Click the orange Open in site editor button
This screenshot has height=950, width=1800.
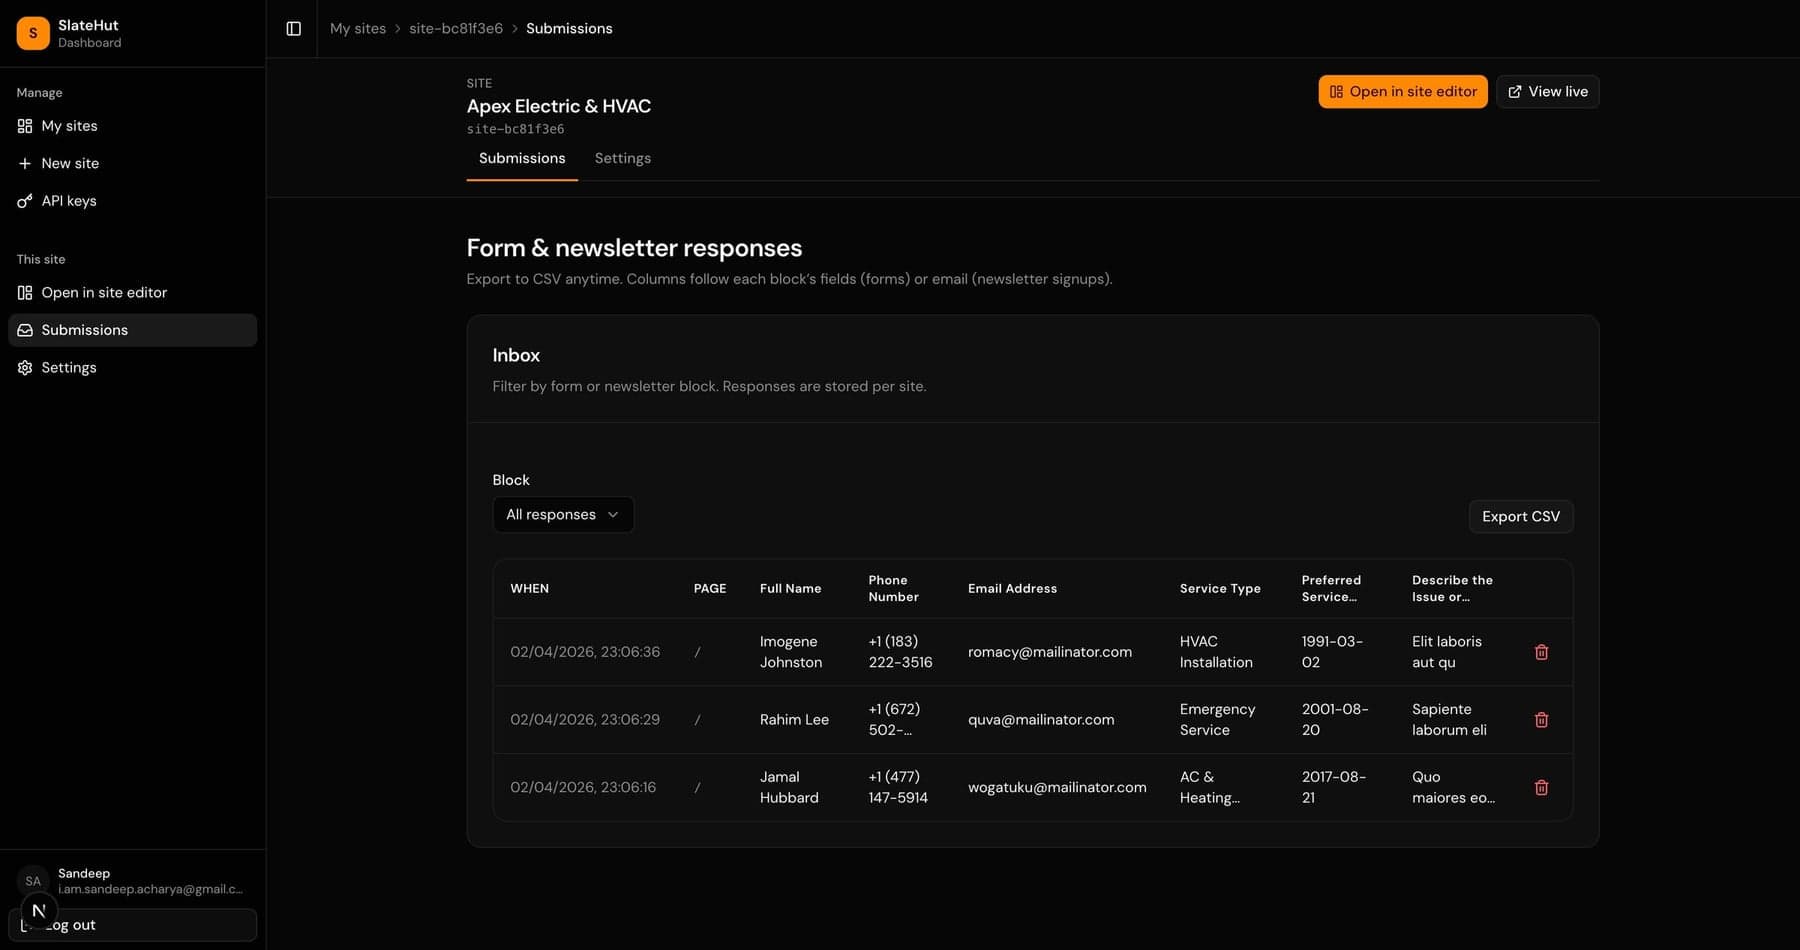1403,92
